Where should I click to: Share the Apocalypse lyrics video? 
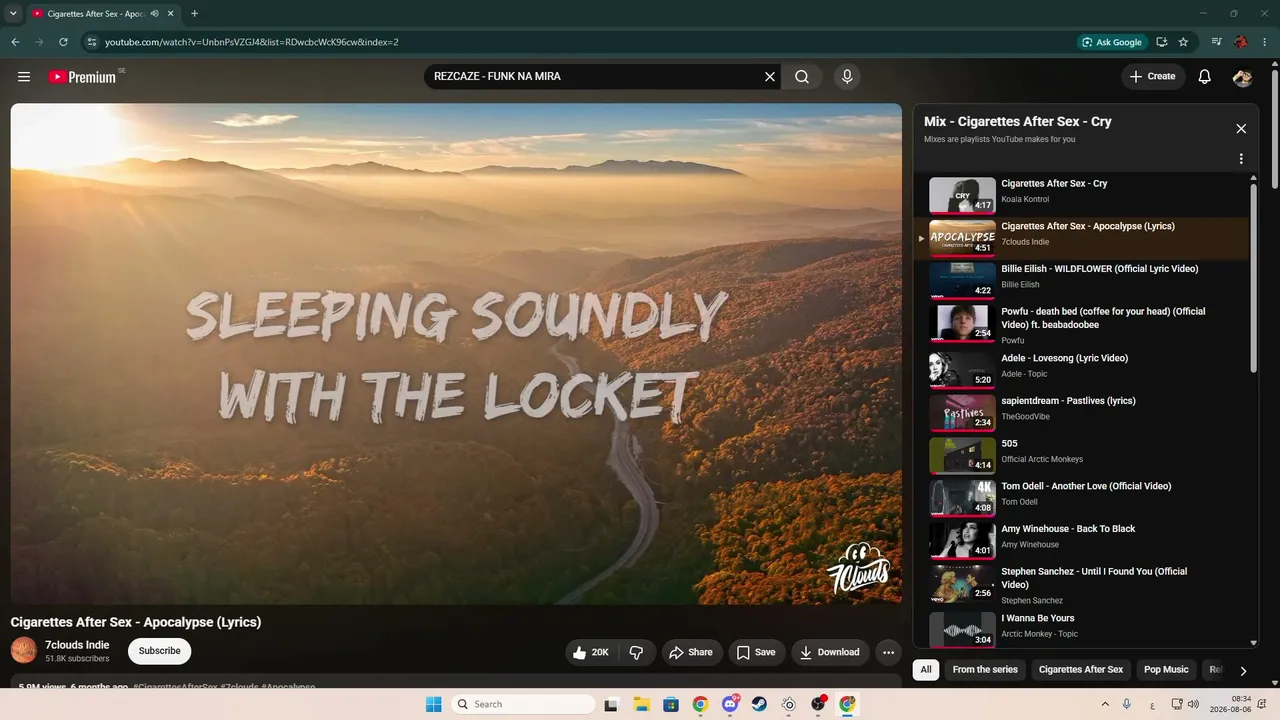pos(691,652)
